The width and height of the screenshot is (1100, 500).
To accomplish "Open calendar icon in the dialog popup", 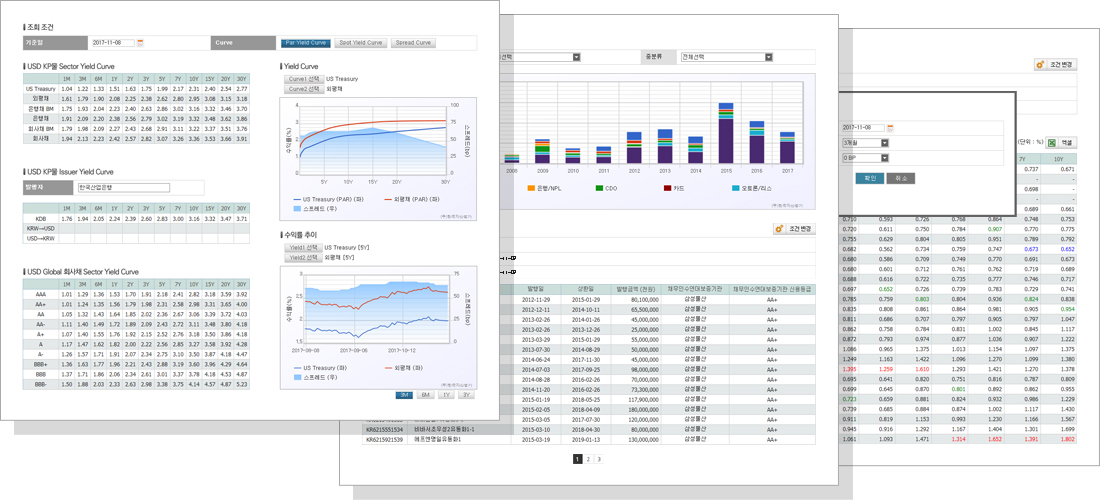I will [x=891, y=128].
